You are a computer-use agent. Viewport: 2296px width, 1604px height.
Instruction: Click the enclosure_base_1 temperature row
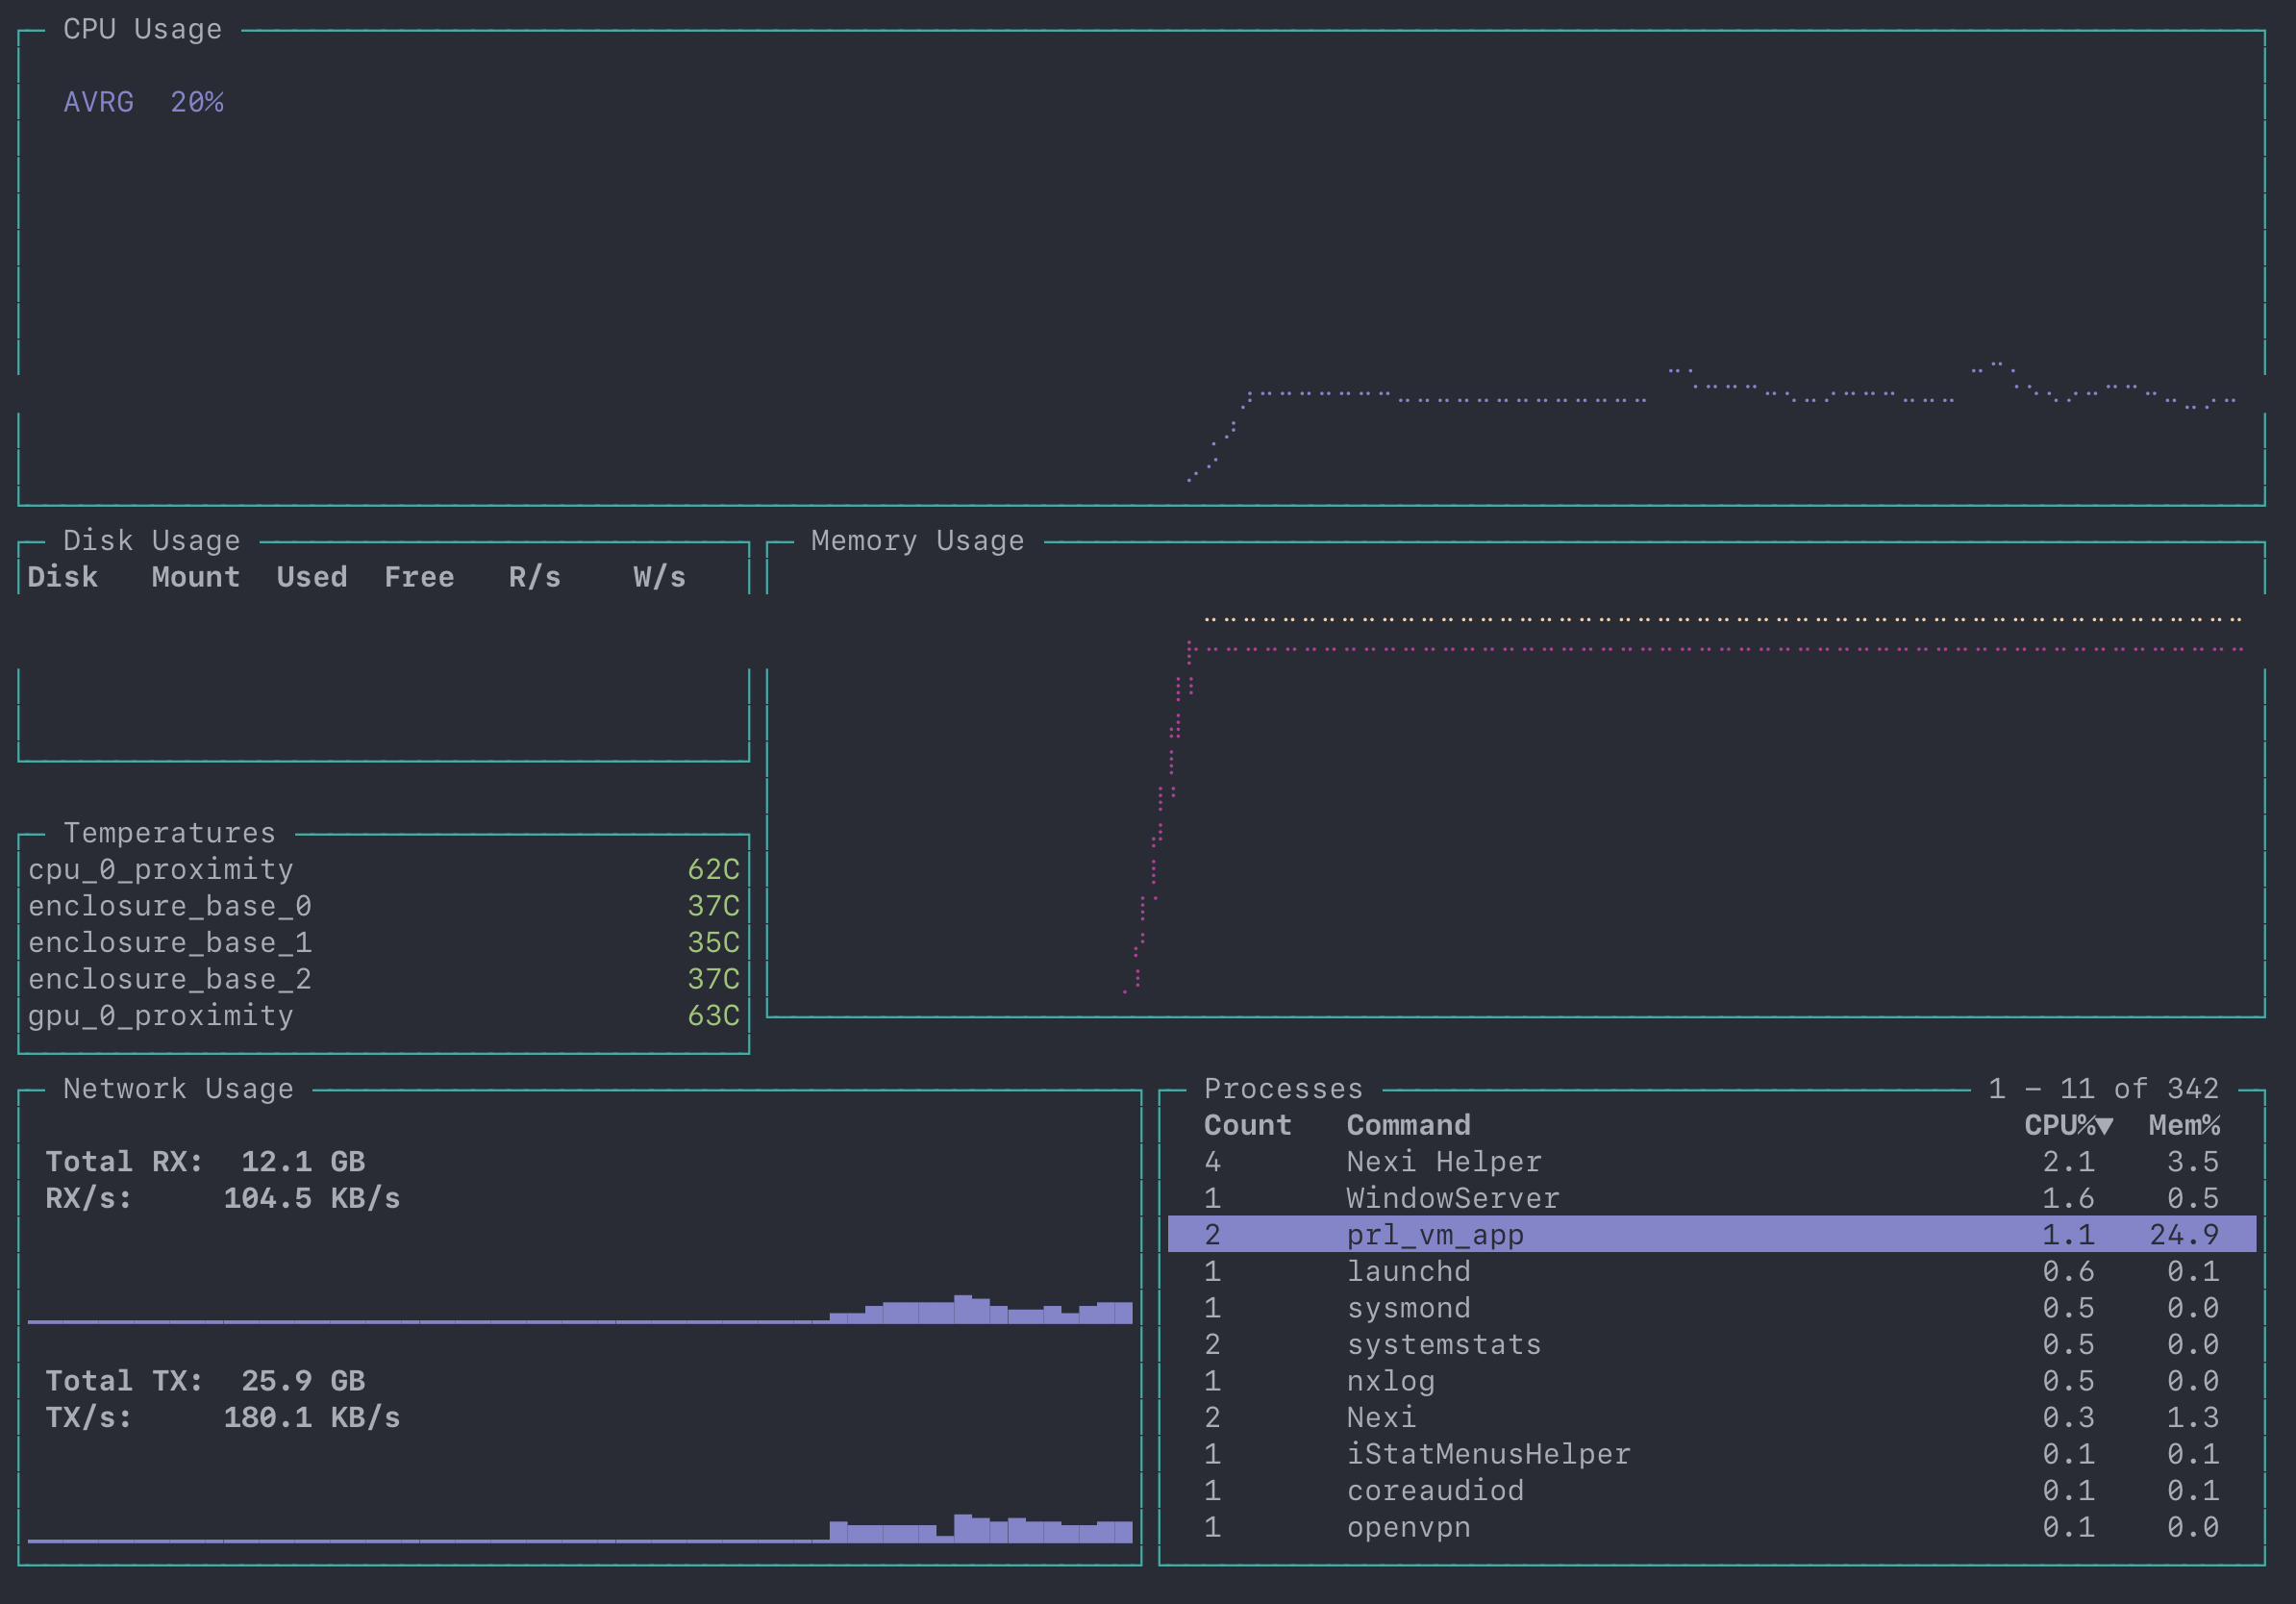[383, 942]
